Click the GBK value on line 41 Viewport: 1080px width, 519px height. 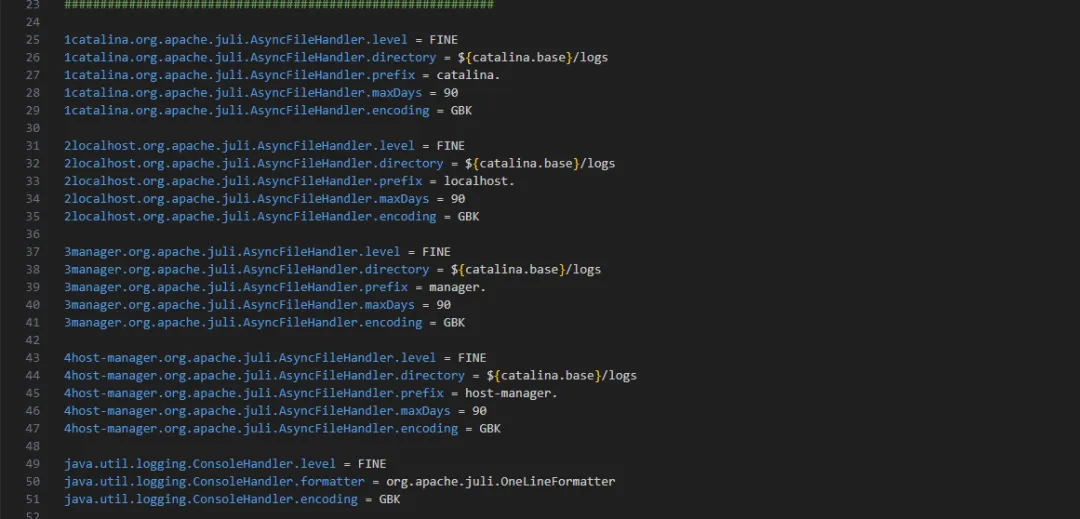[454, 322]
